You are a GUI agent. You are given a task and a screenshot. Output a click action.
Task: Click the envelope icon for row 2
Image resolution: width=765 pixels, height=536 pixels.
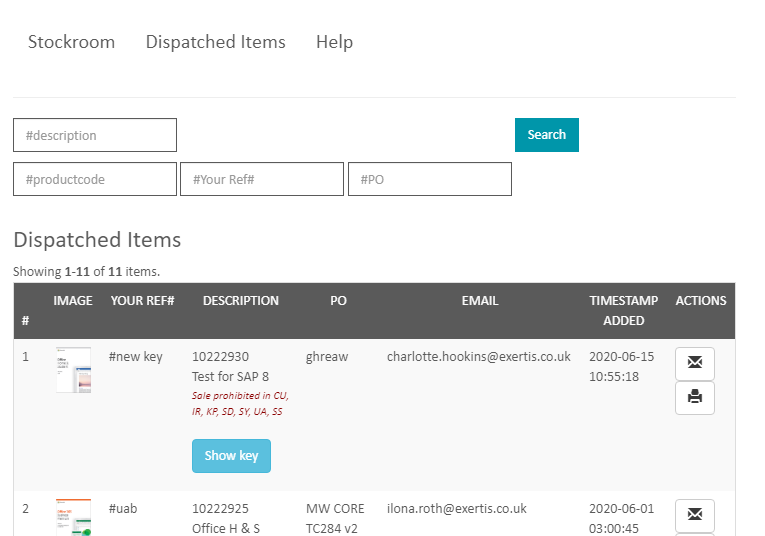click(x=695, y=515)
